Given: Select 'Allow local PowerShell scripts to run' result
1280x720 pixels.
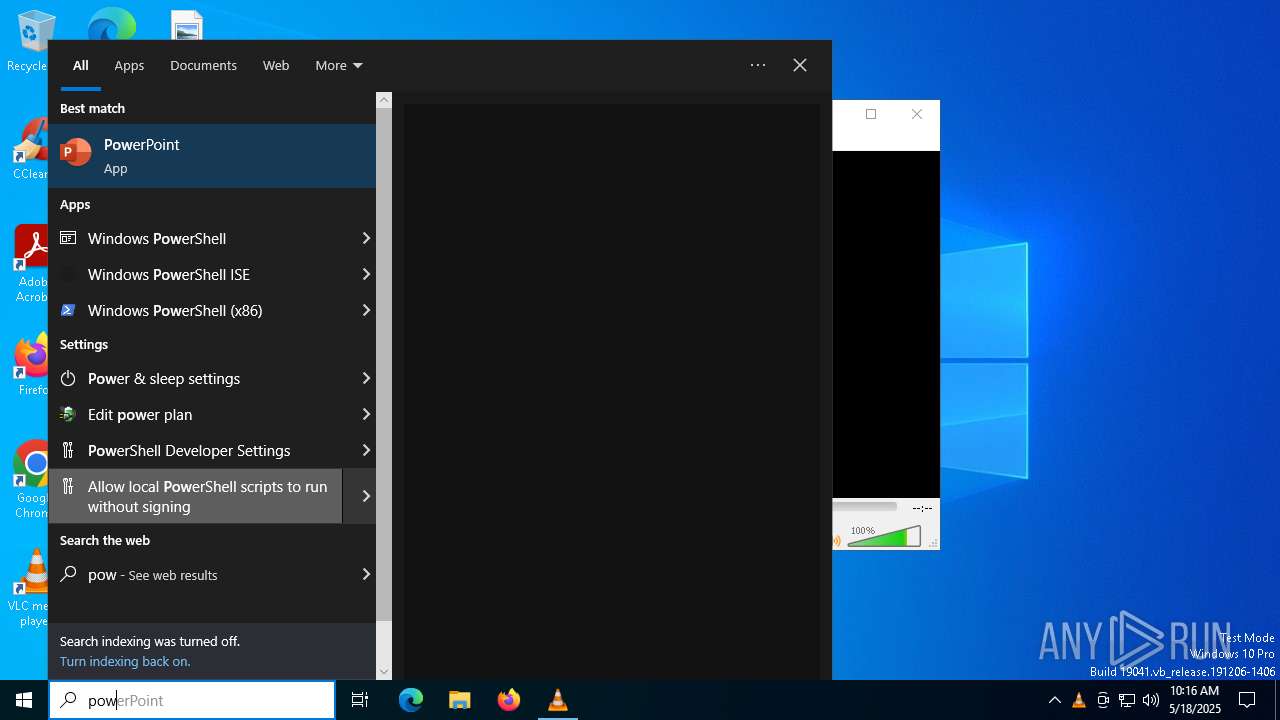Looking at the screenshot, I should [195, 496].
